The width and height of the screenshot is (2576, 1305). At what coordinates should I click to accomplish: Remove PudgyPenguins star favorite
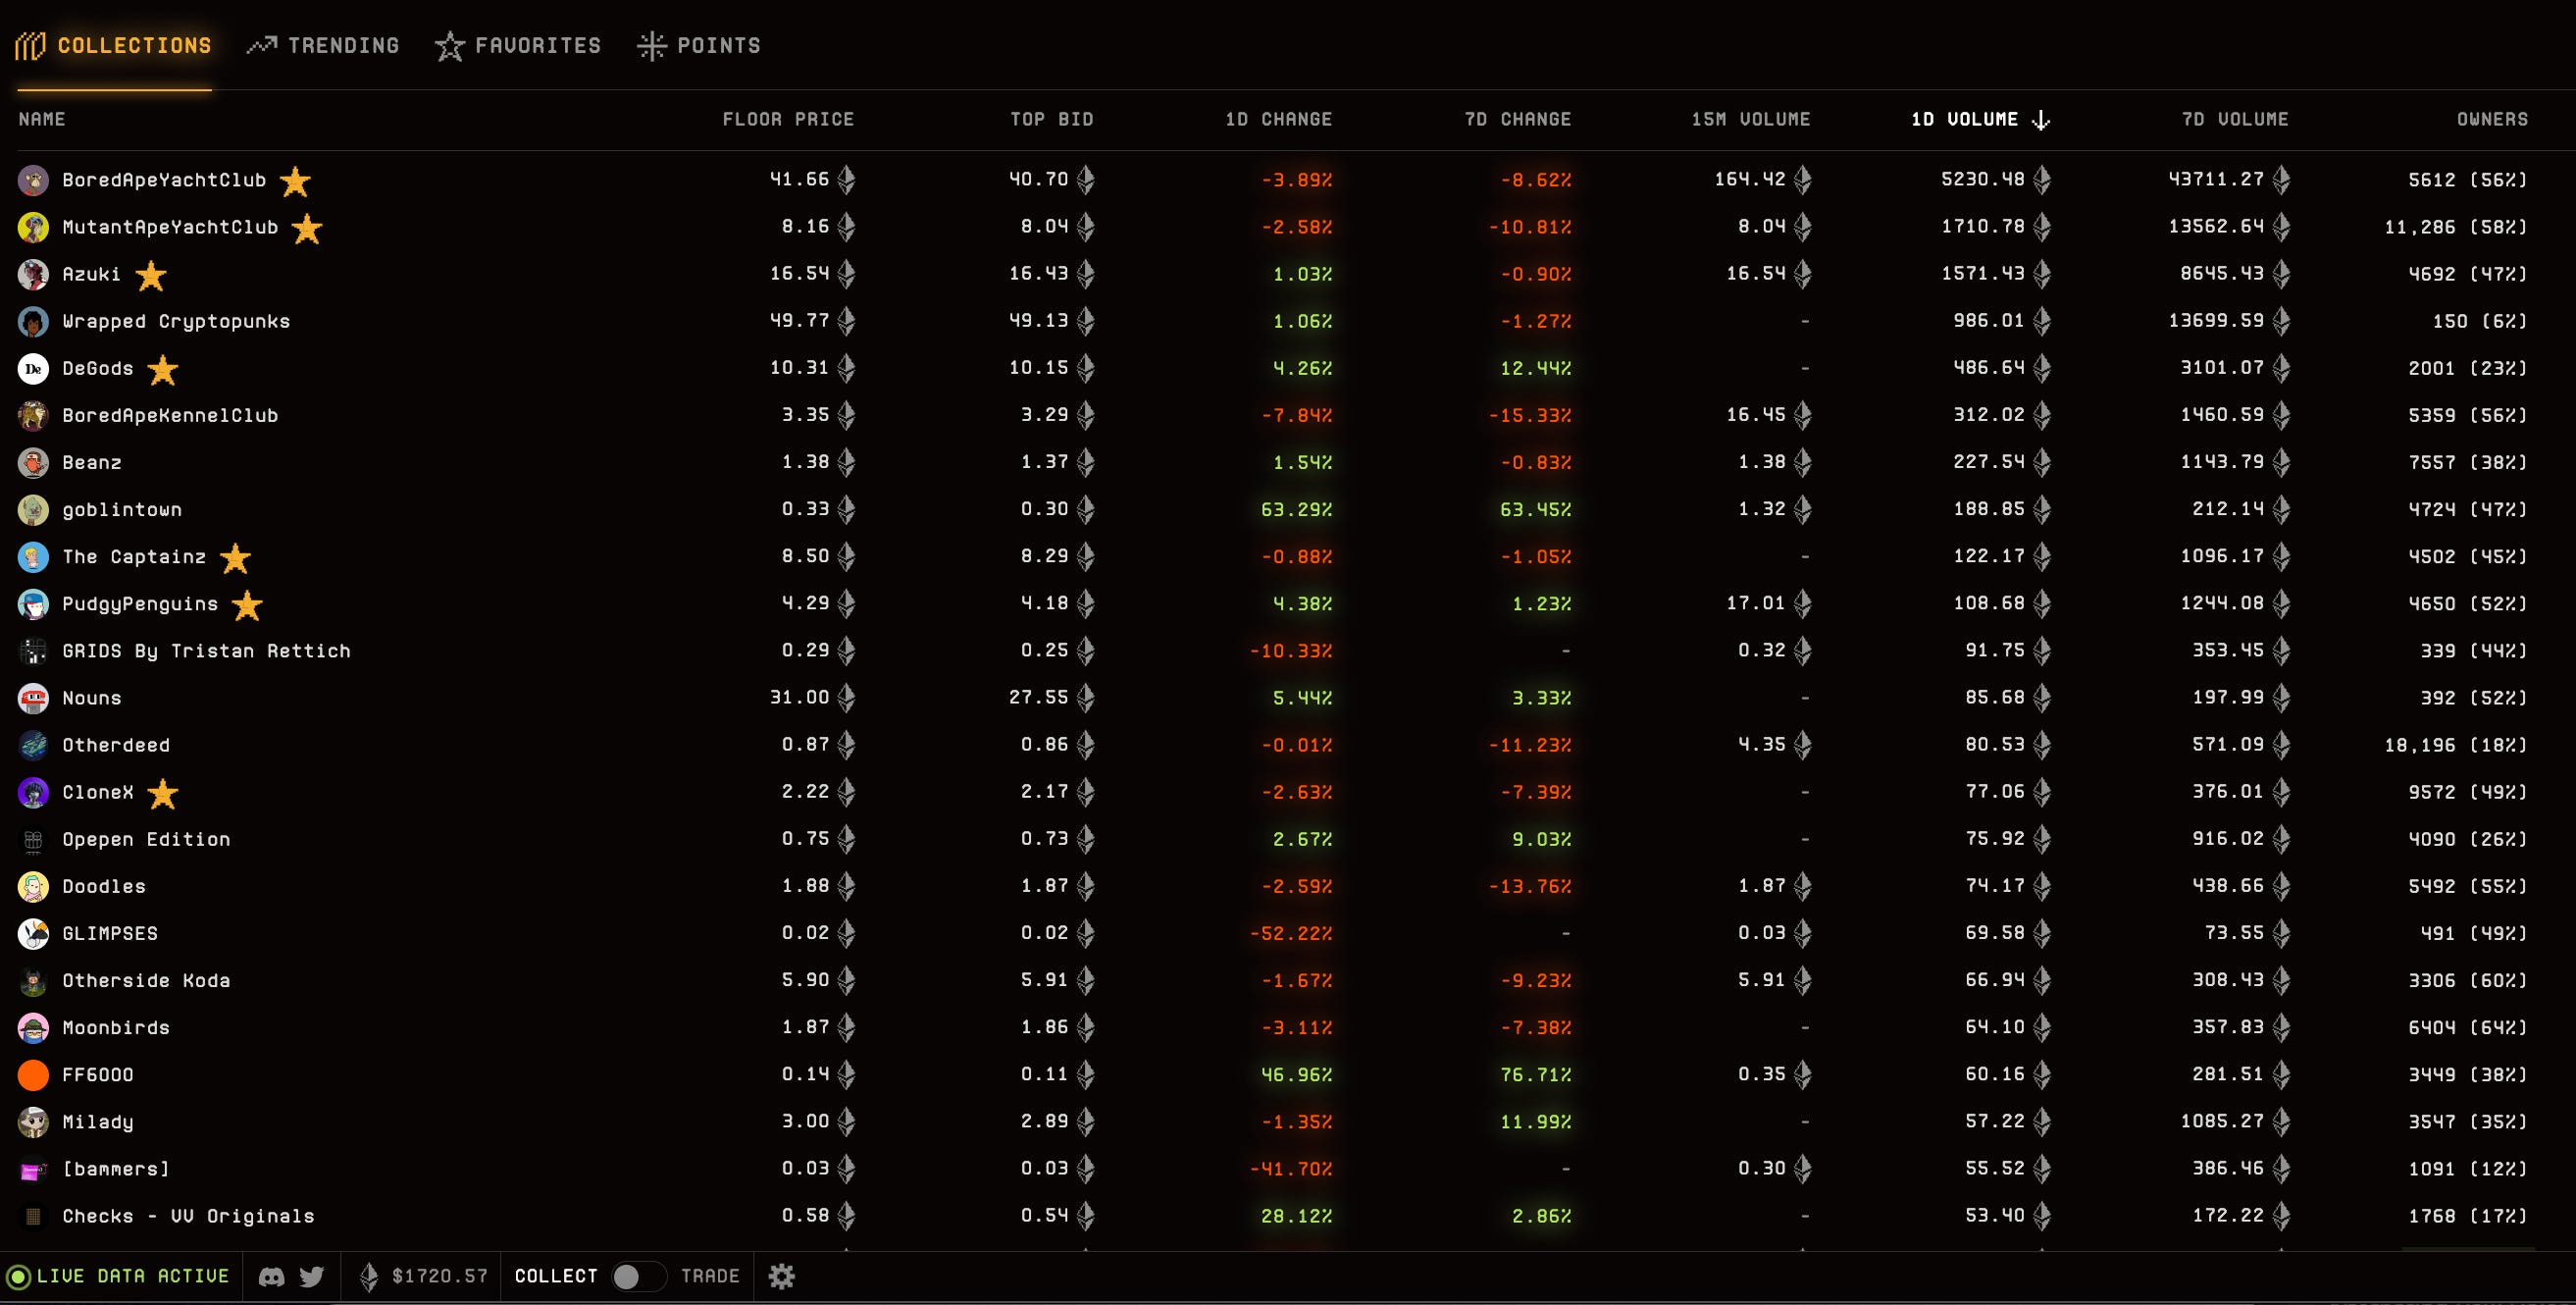247,605
